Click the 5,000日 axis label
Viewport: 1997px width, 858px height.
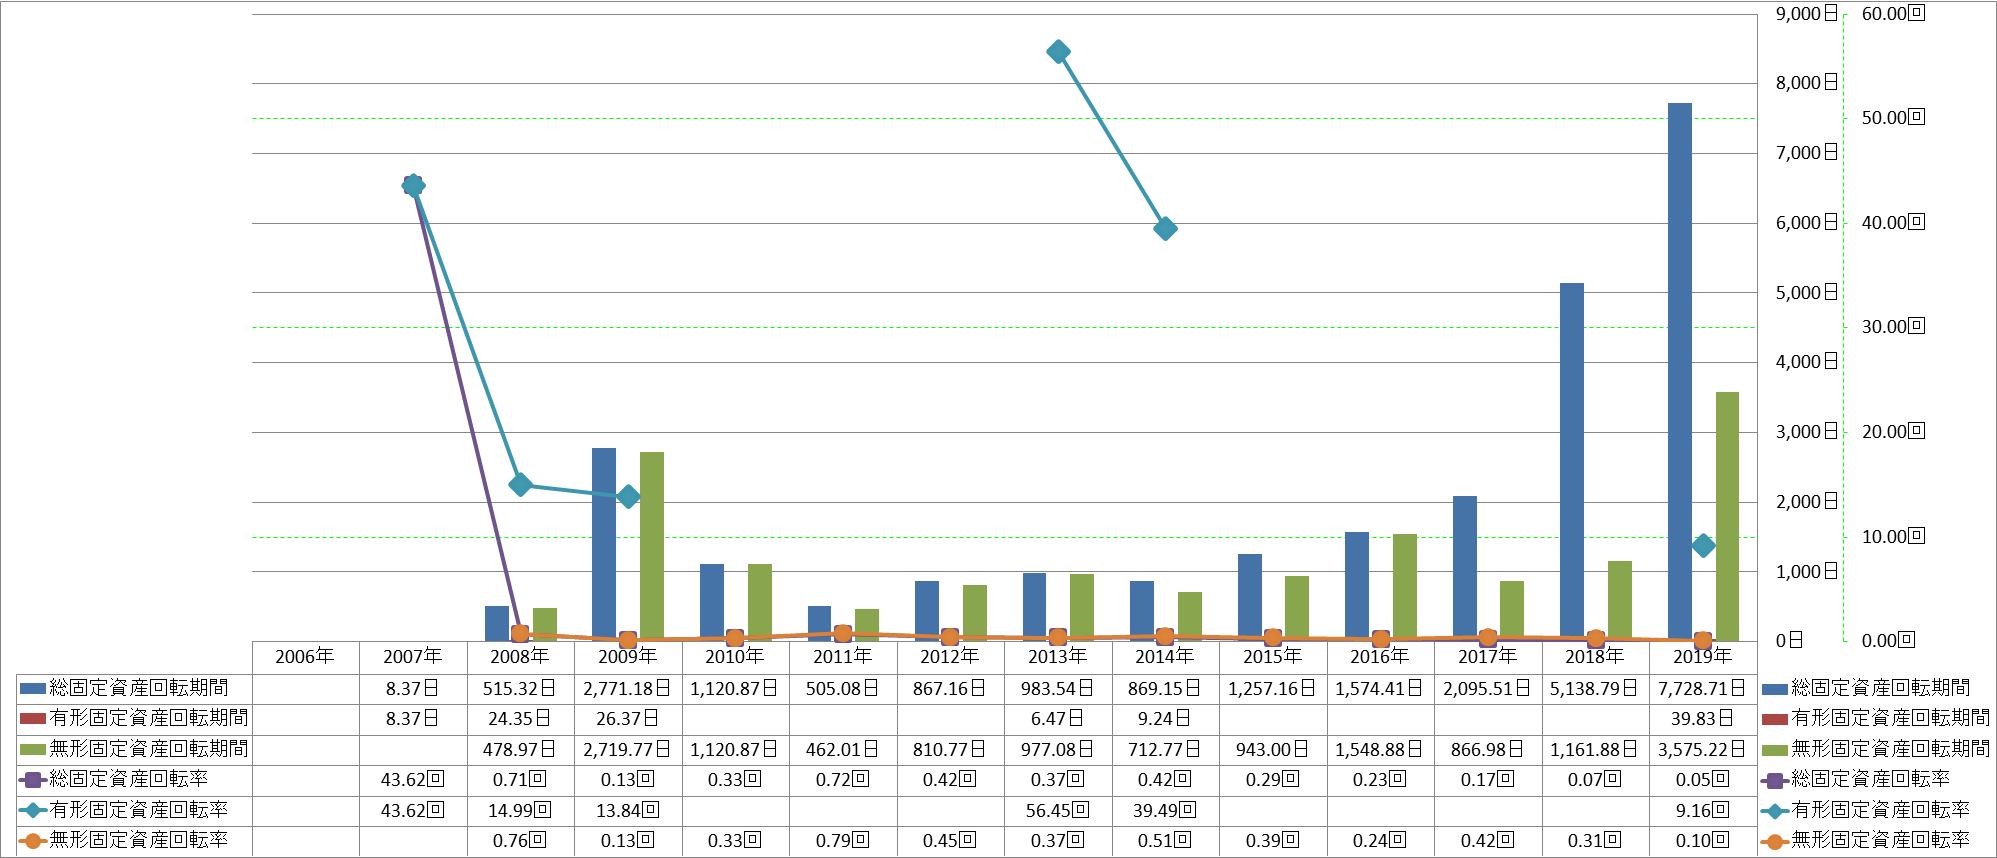pos(1806,292)
